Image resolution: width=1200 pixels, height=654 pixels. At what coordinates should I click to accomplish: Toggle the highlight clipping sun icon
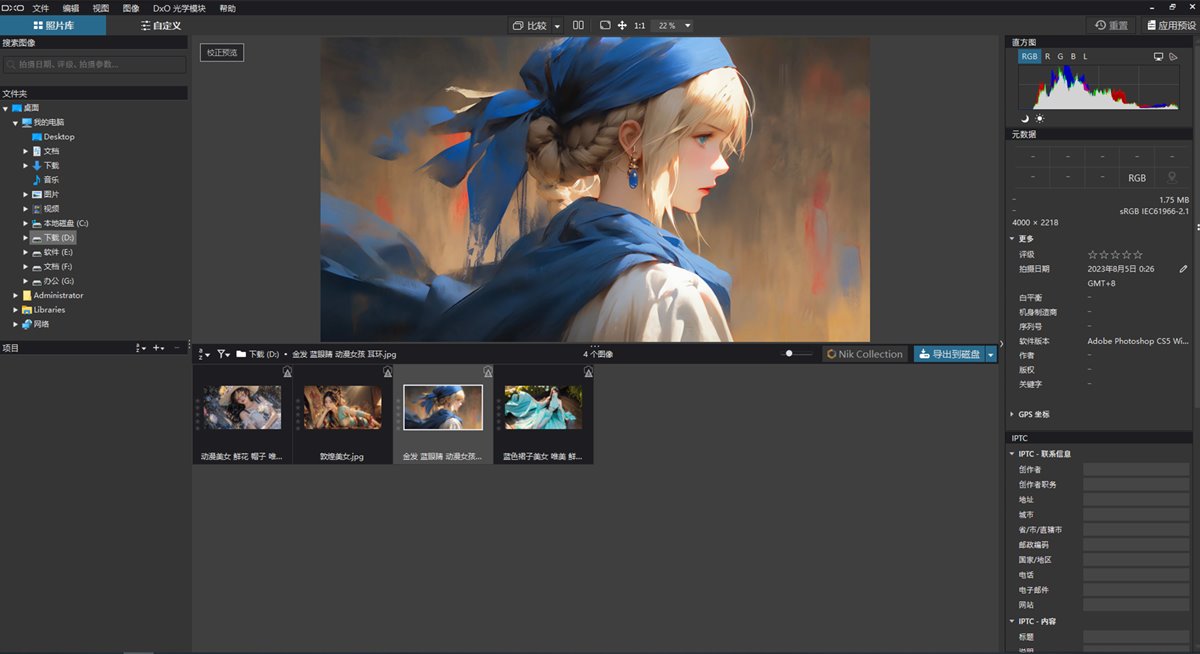coord(1038,118)
